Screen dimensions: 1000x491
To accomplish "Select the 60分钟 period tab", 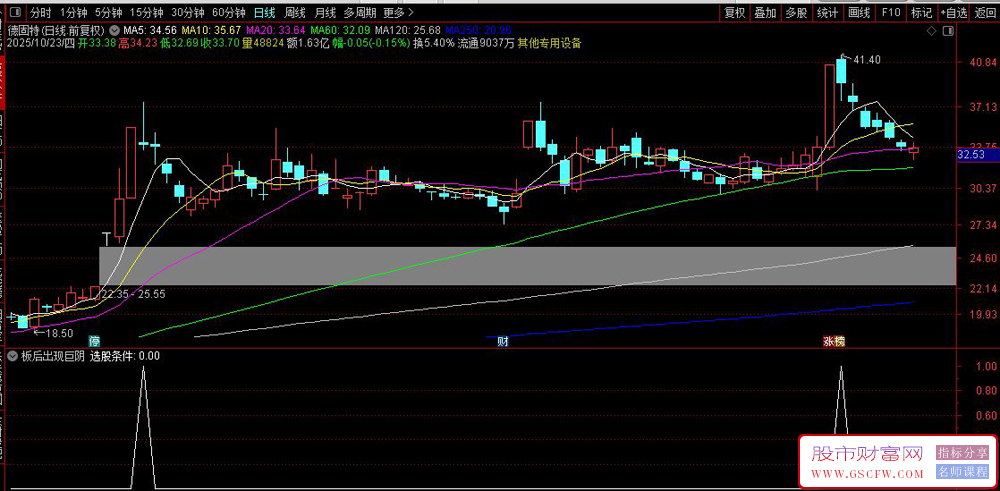I will [x=229, y=13].
